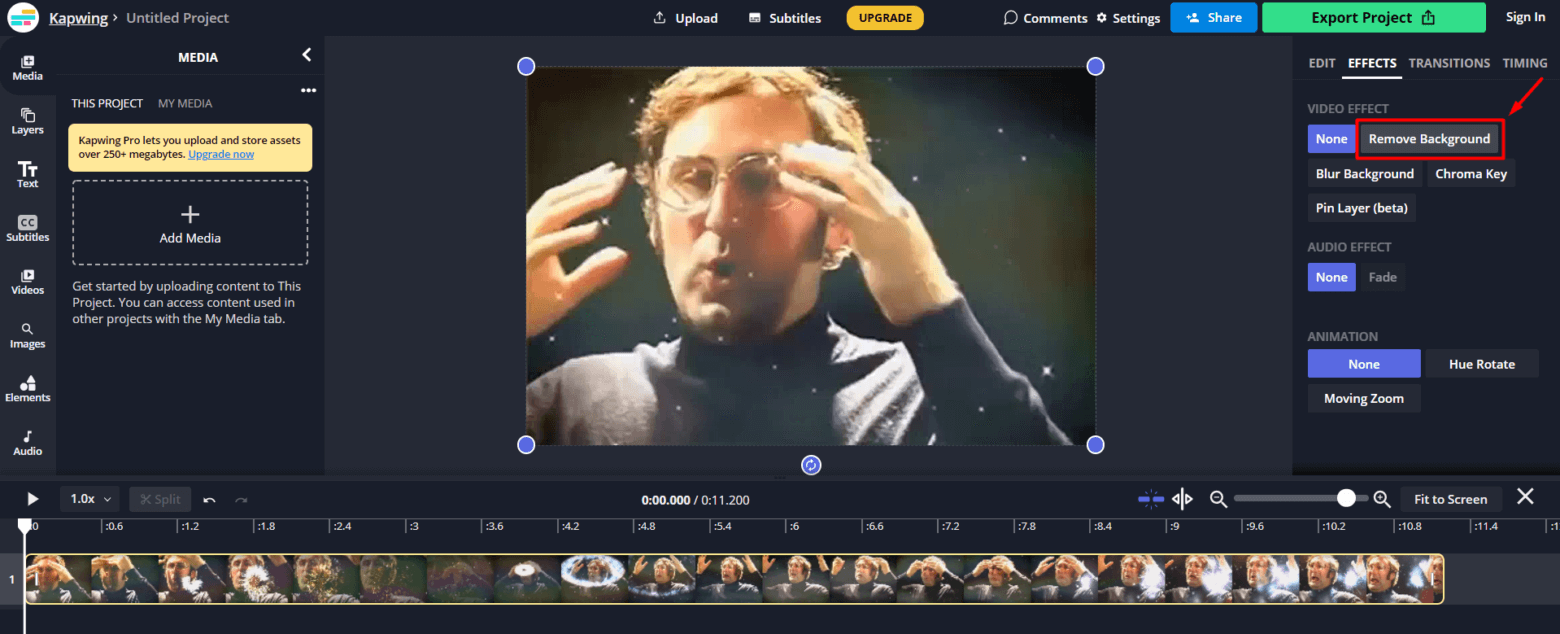Open the Images panel icon

27,336
